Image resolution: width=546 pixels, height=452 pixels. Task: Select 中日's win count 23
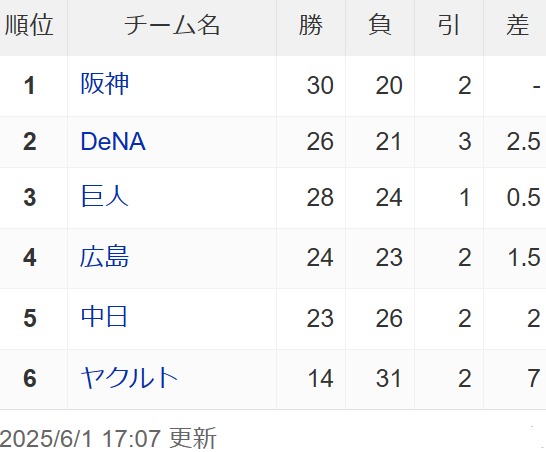(x=320, y=318)
